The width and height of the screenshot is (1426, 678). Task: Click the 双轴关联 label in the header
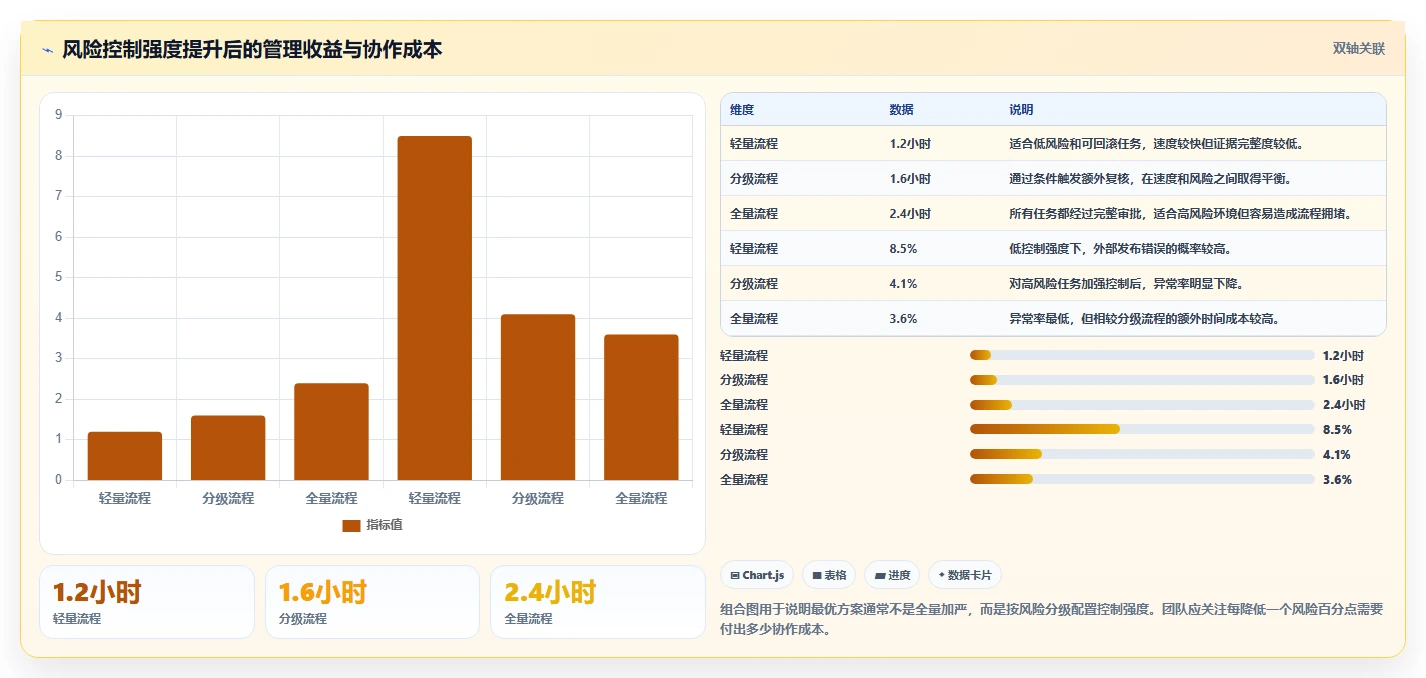(1358, 49)
